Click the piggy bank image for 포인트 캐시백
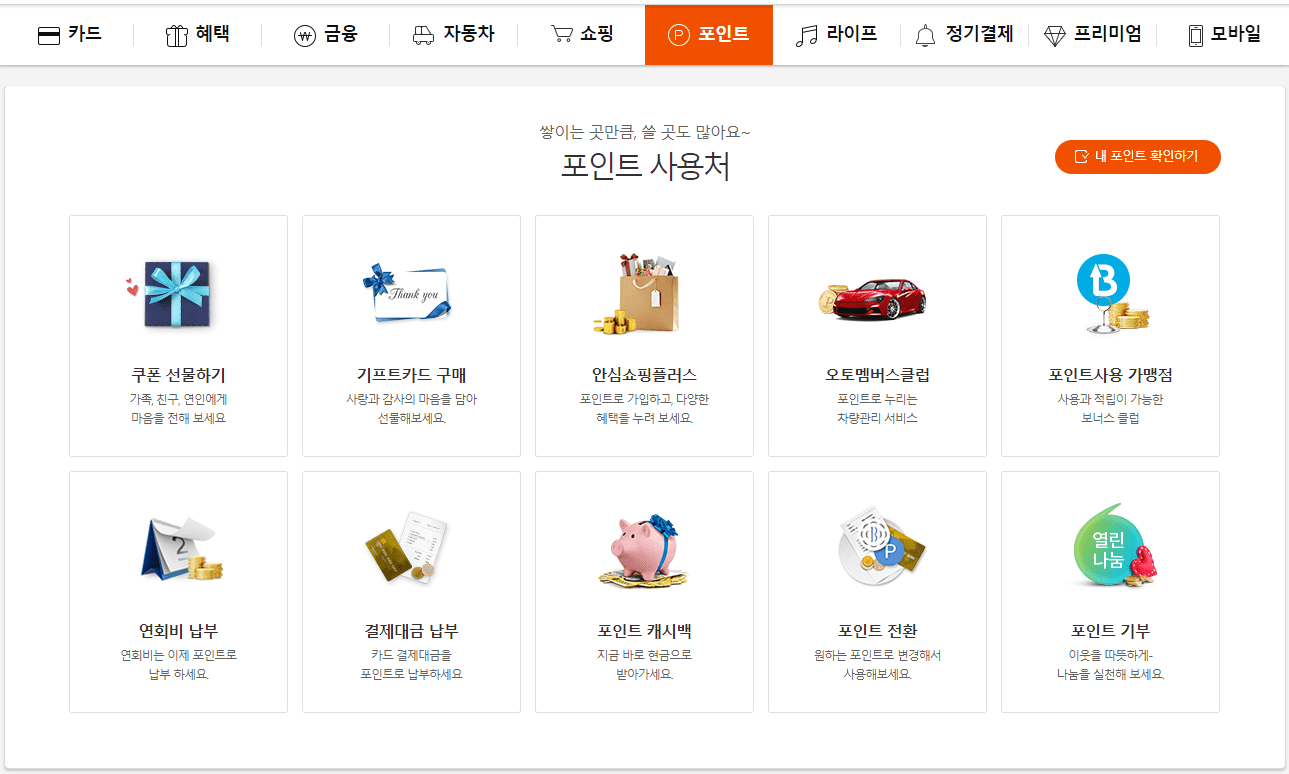Screen dimensions: 1289x774 644,548
